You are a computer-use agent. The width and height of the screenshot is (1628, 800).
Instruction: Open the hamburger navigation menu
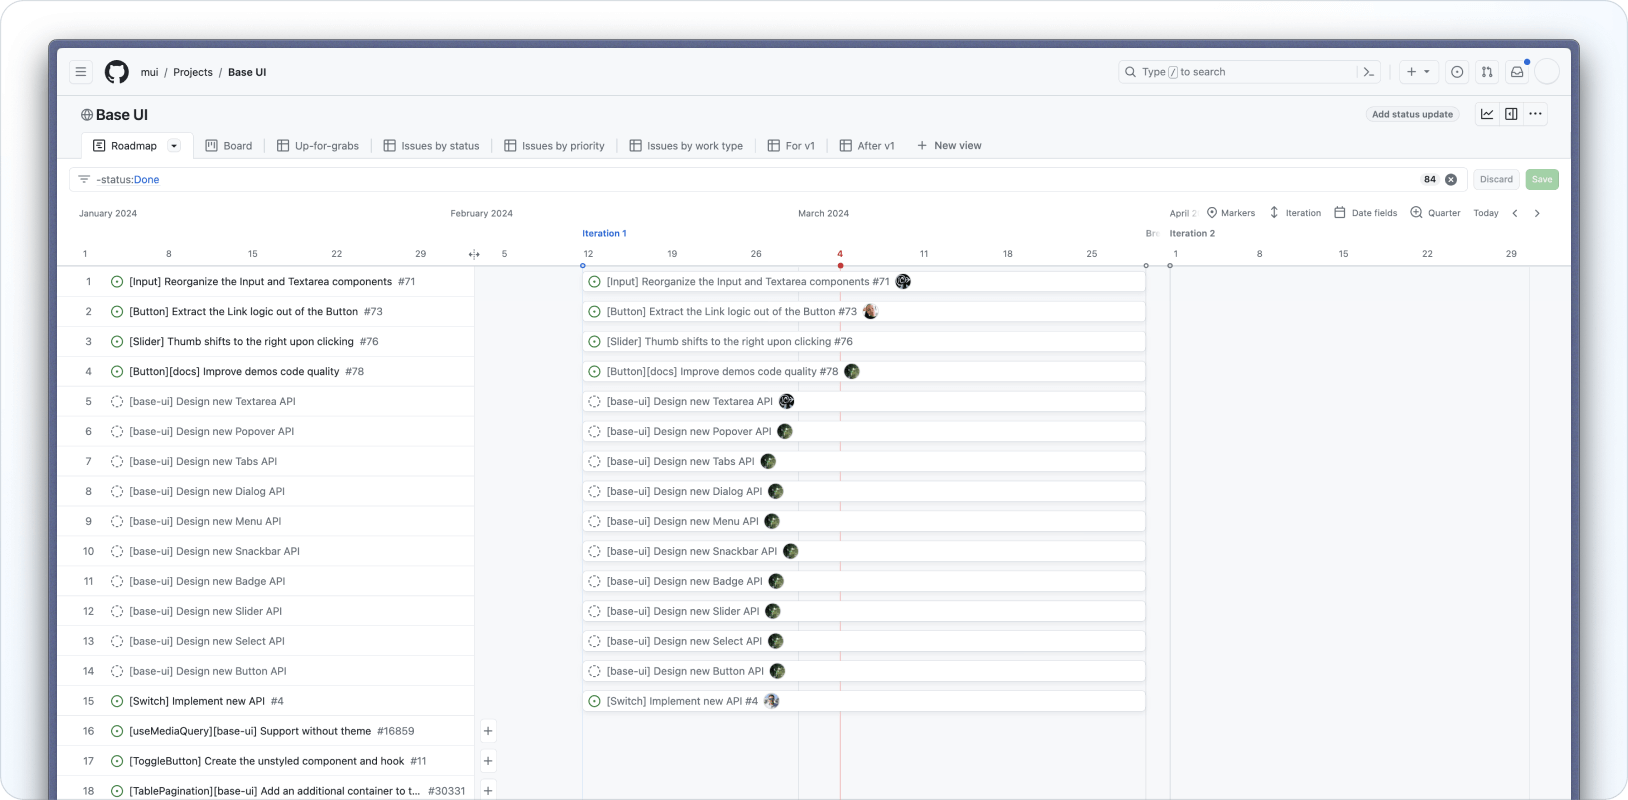coord(81,72)
